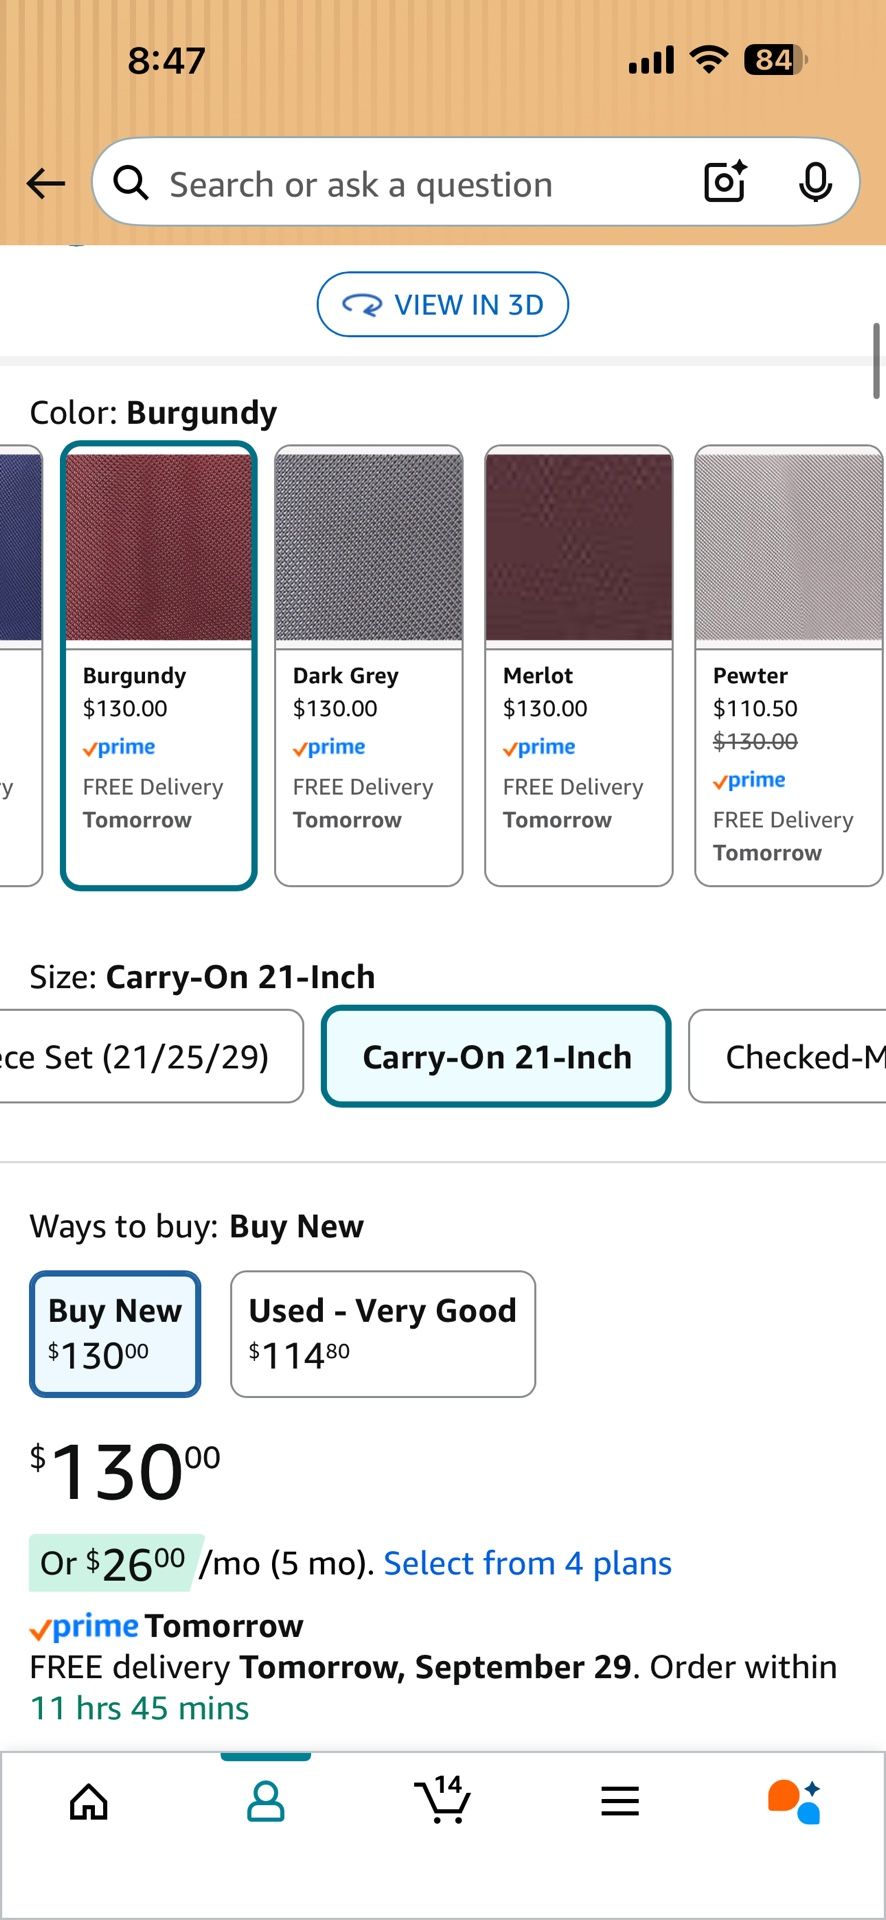
Task: Open the hamburger menu tab
Action: coord(620,1802)
